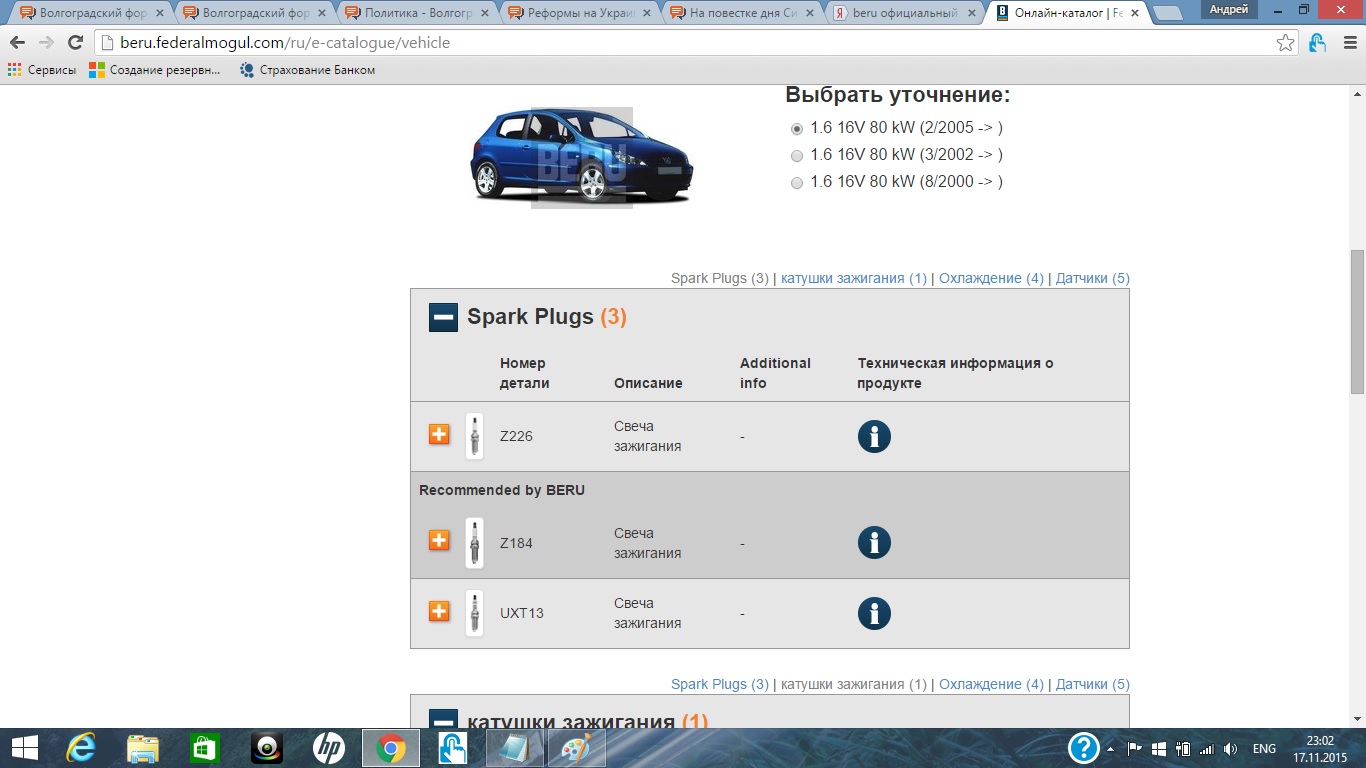1366x768 pixels.
Task: Click the Z184 spark plug thumbnail
Action: [474, 543]
